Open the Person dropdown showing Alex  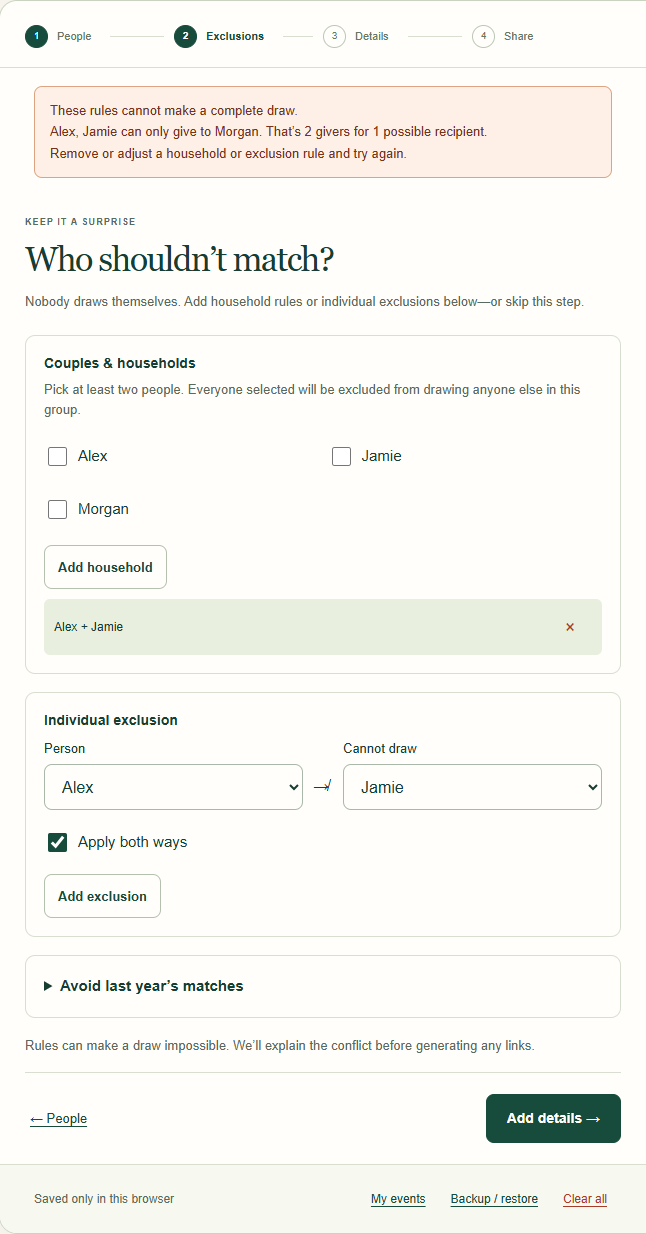[173, 787]
